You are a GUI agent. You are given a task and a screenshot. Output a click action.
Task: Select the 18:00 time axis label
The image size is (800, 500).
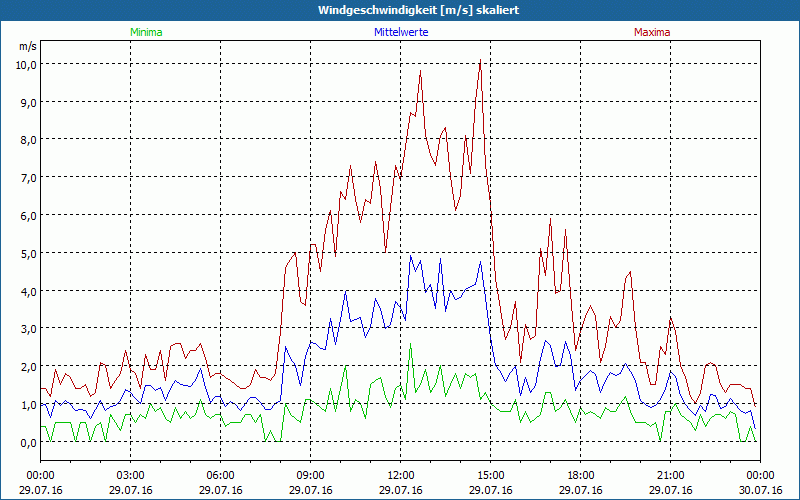(x=581, y=475)
